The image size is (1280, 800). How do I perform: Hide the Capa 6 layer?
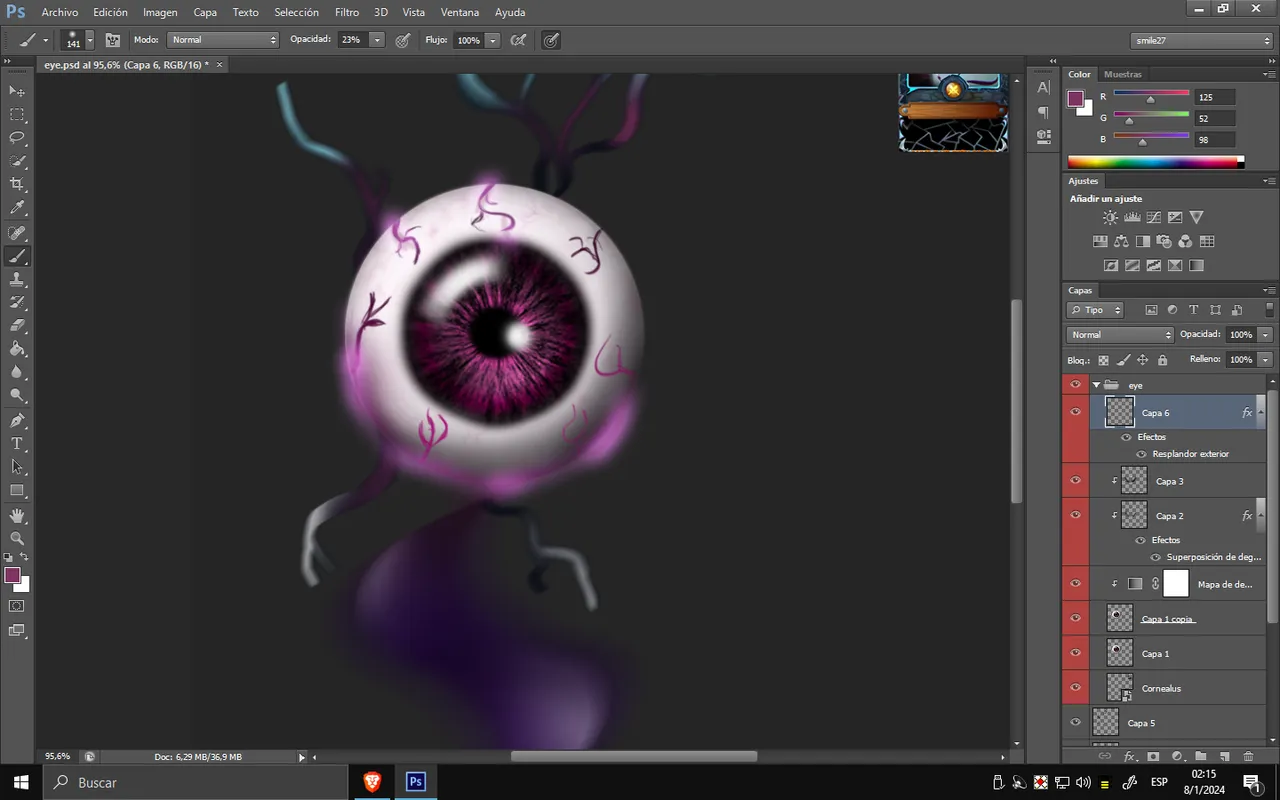[x=1076, y=412]
